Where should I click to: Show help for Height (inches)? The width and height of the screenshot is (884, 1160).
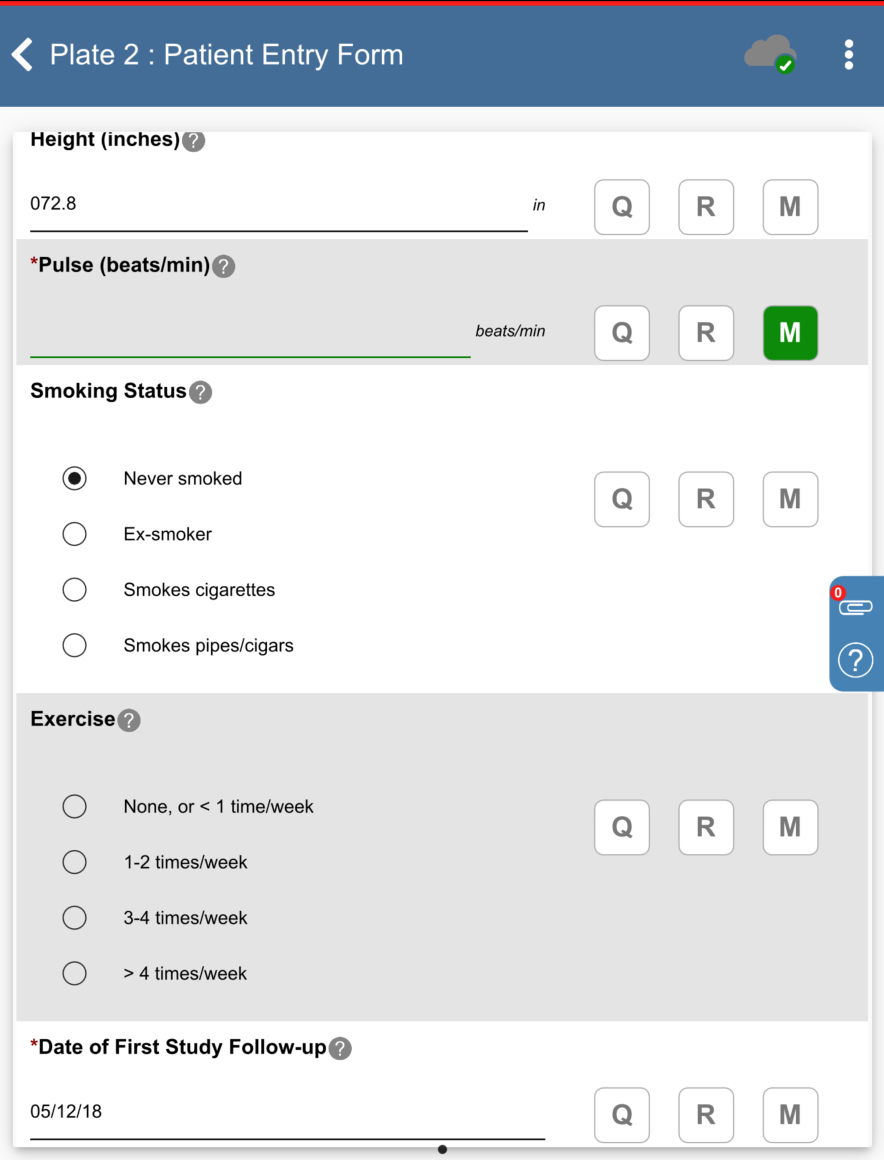click(194, 141)
